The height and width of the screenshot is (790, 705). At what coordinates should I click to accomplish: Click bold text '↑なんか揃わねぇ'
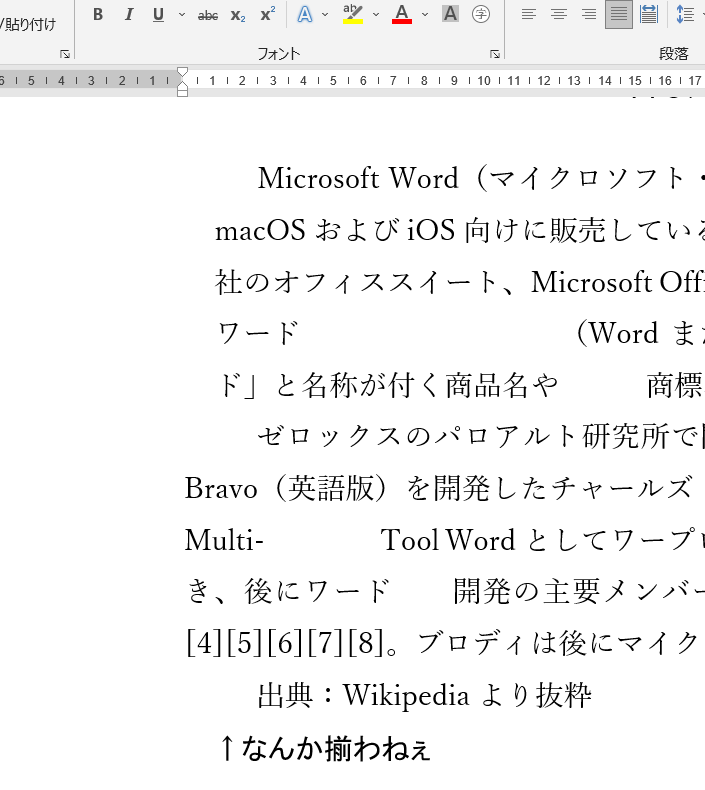click(325, 748)
